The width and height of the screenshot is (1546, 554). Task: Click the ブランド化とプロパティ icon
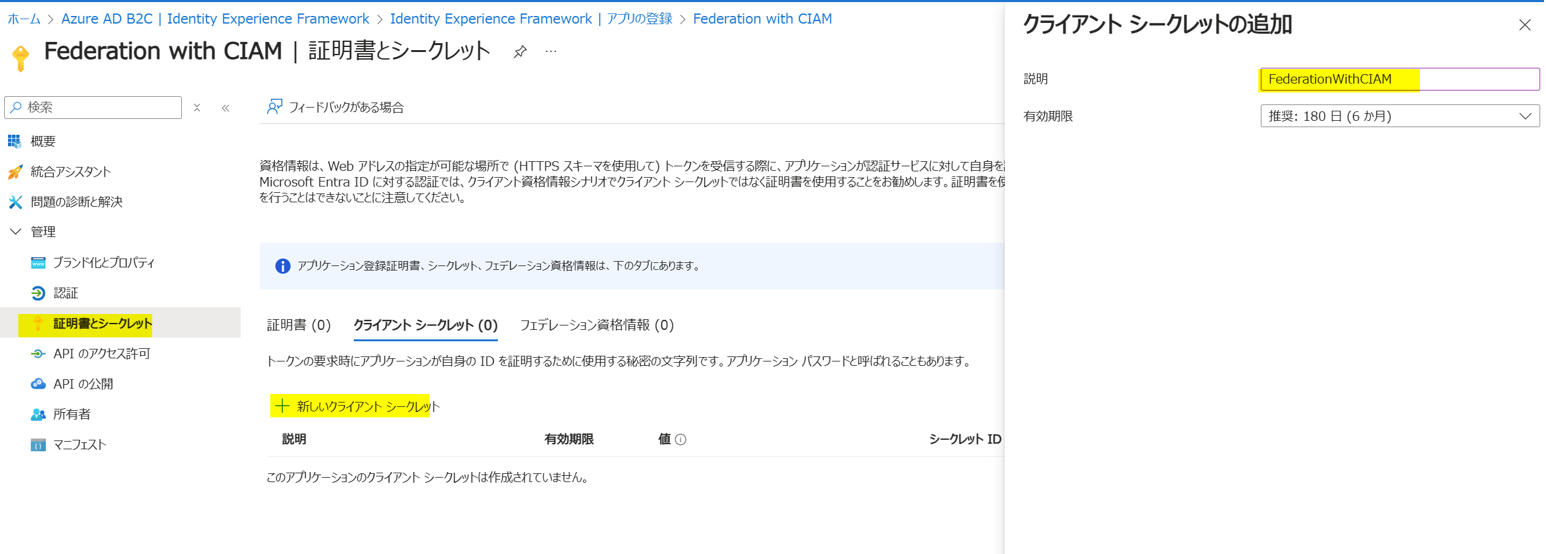(38, 263)
